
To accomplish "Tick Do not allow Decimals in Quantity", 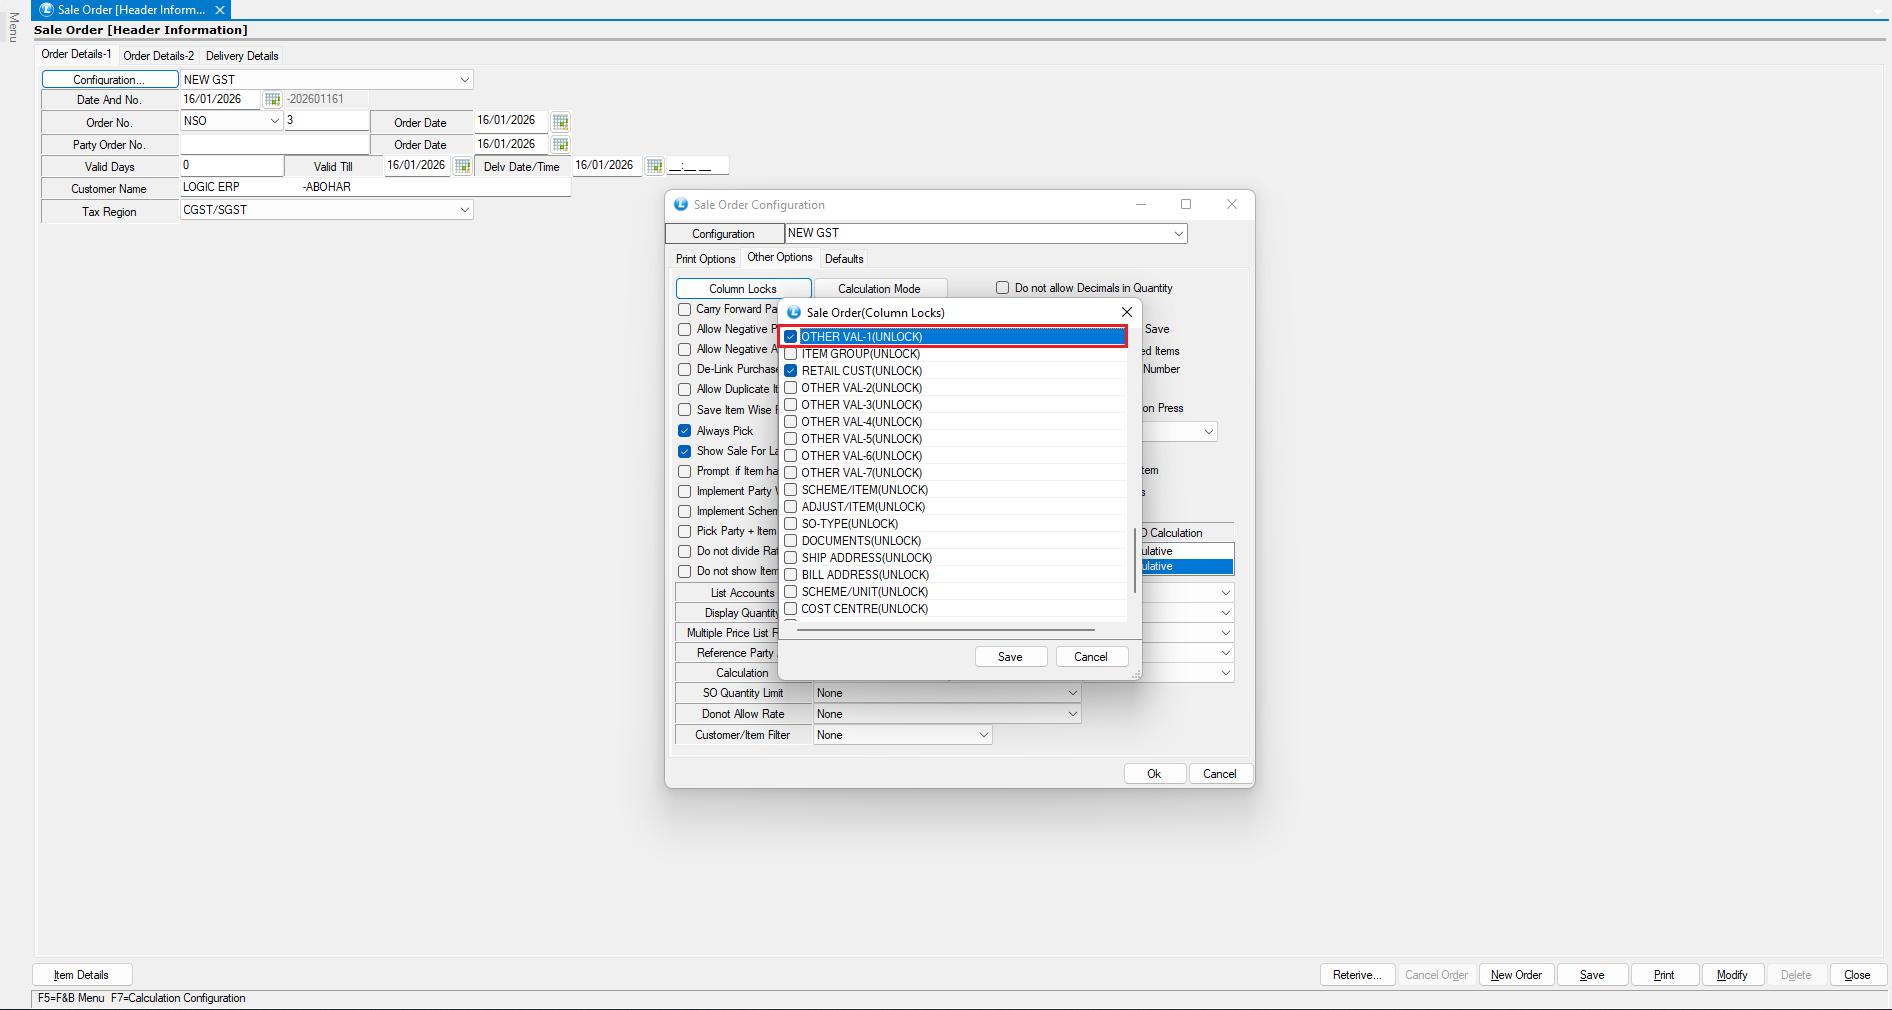I will (1002, 288).
